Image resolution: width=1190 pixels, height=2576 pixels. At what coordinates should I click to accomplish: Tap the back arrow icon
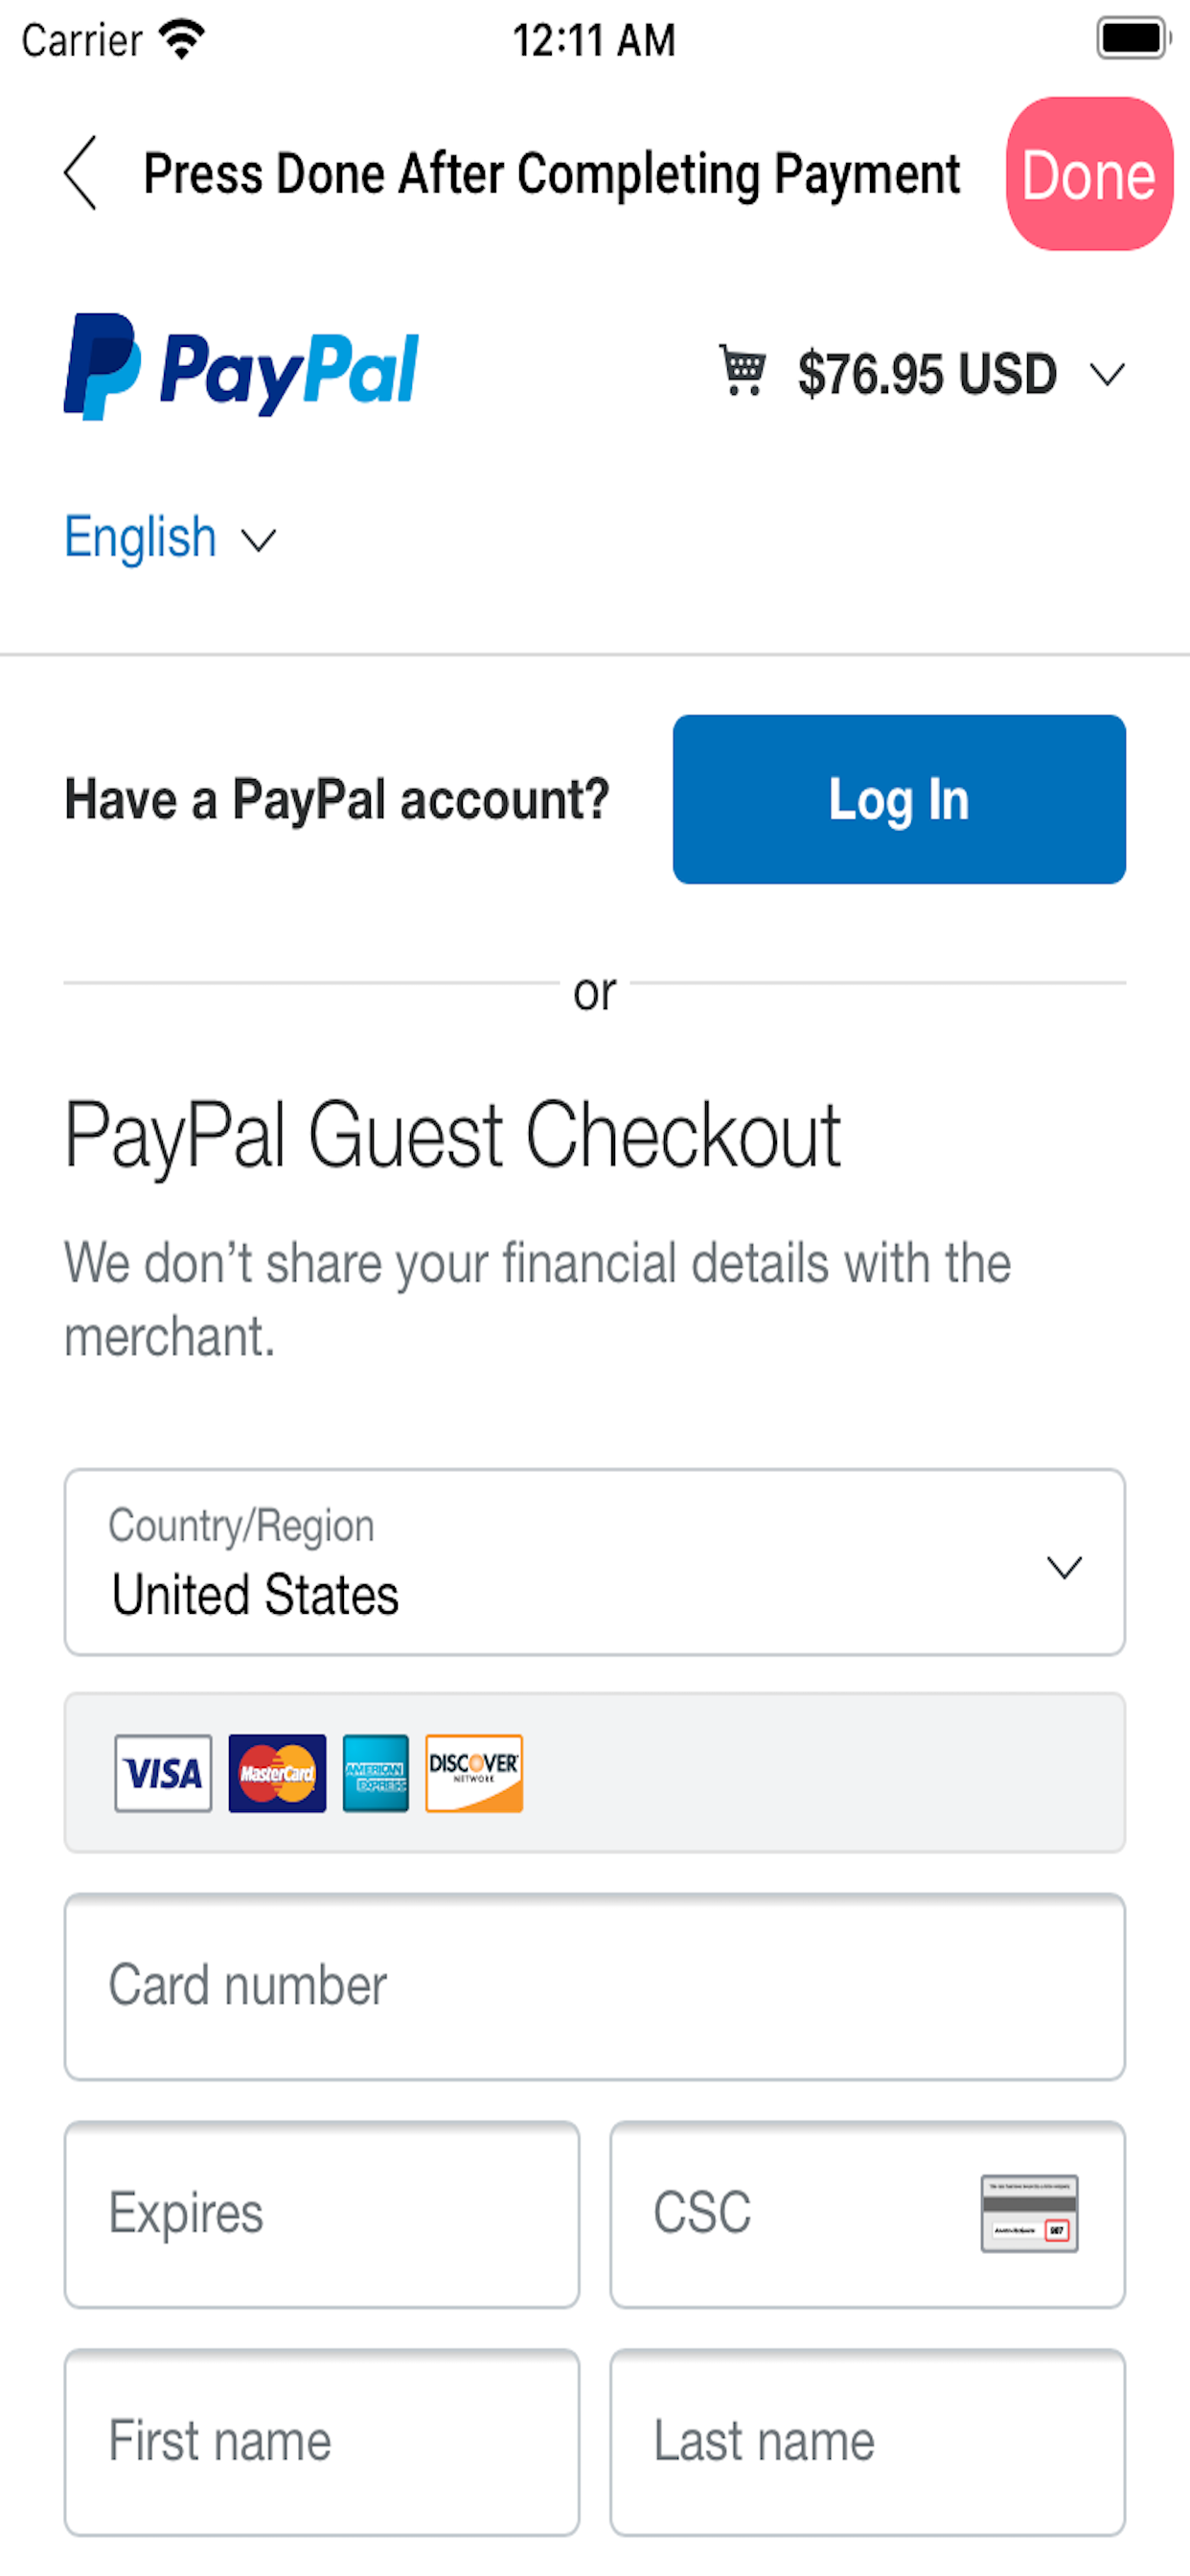80,173
